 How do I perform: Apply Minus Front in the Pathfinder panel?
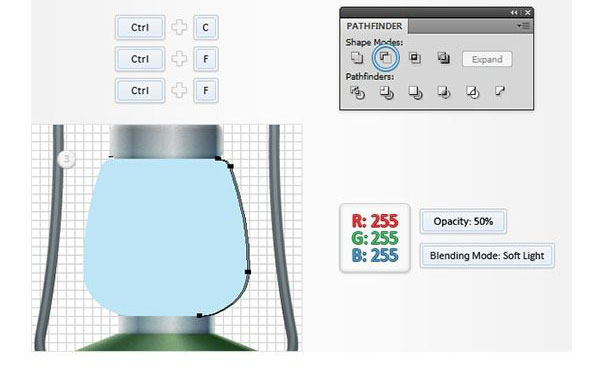(x=385, y=58)
